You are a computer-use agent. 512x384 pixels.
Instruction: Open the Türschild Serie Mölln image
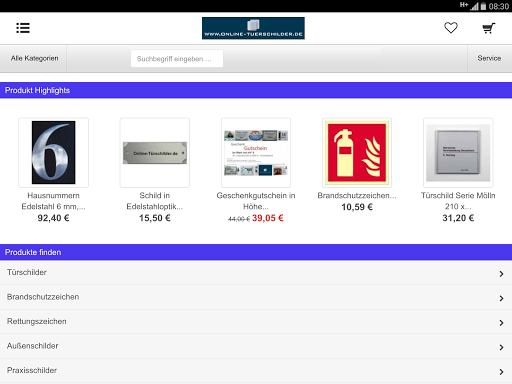click(458, 152)
